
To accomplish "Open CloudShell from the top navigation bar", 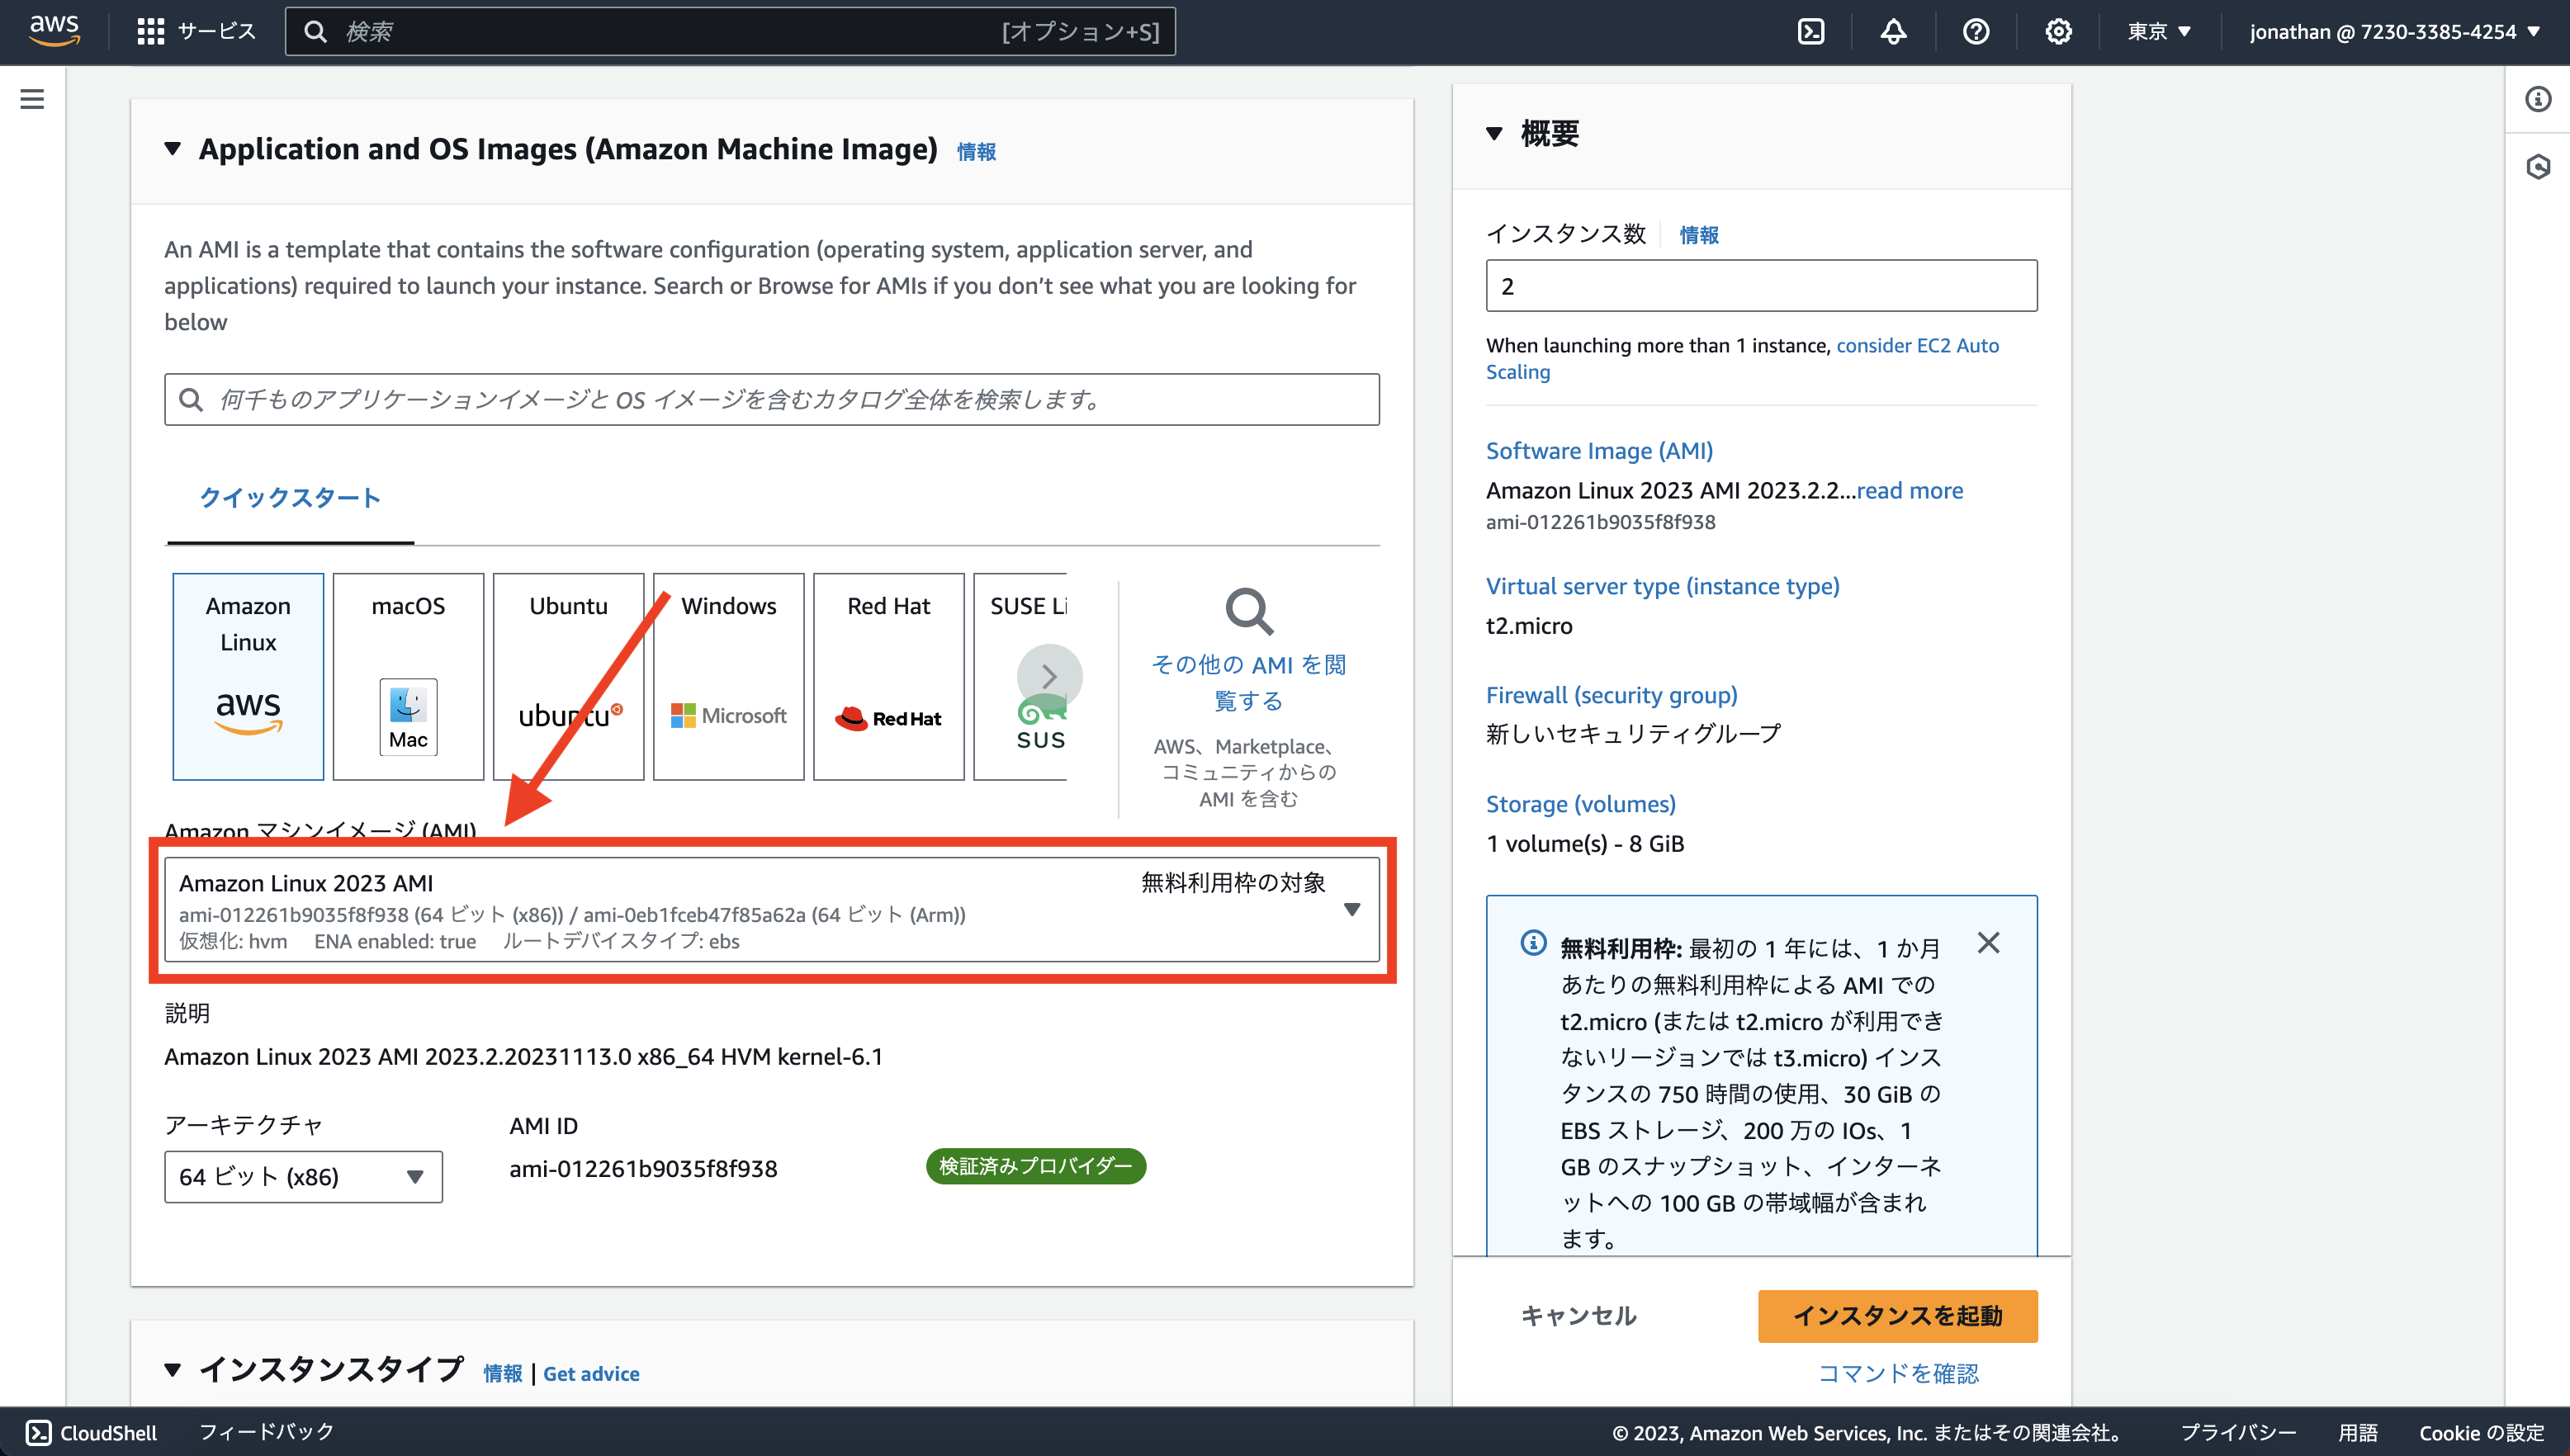I will pos(1812,31).
